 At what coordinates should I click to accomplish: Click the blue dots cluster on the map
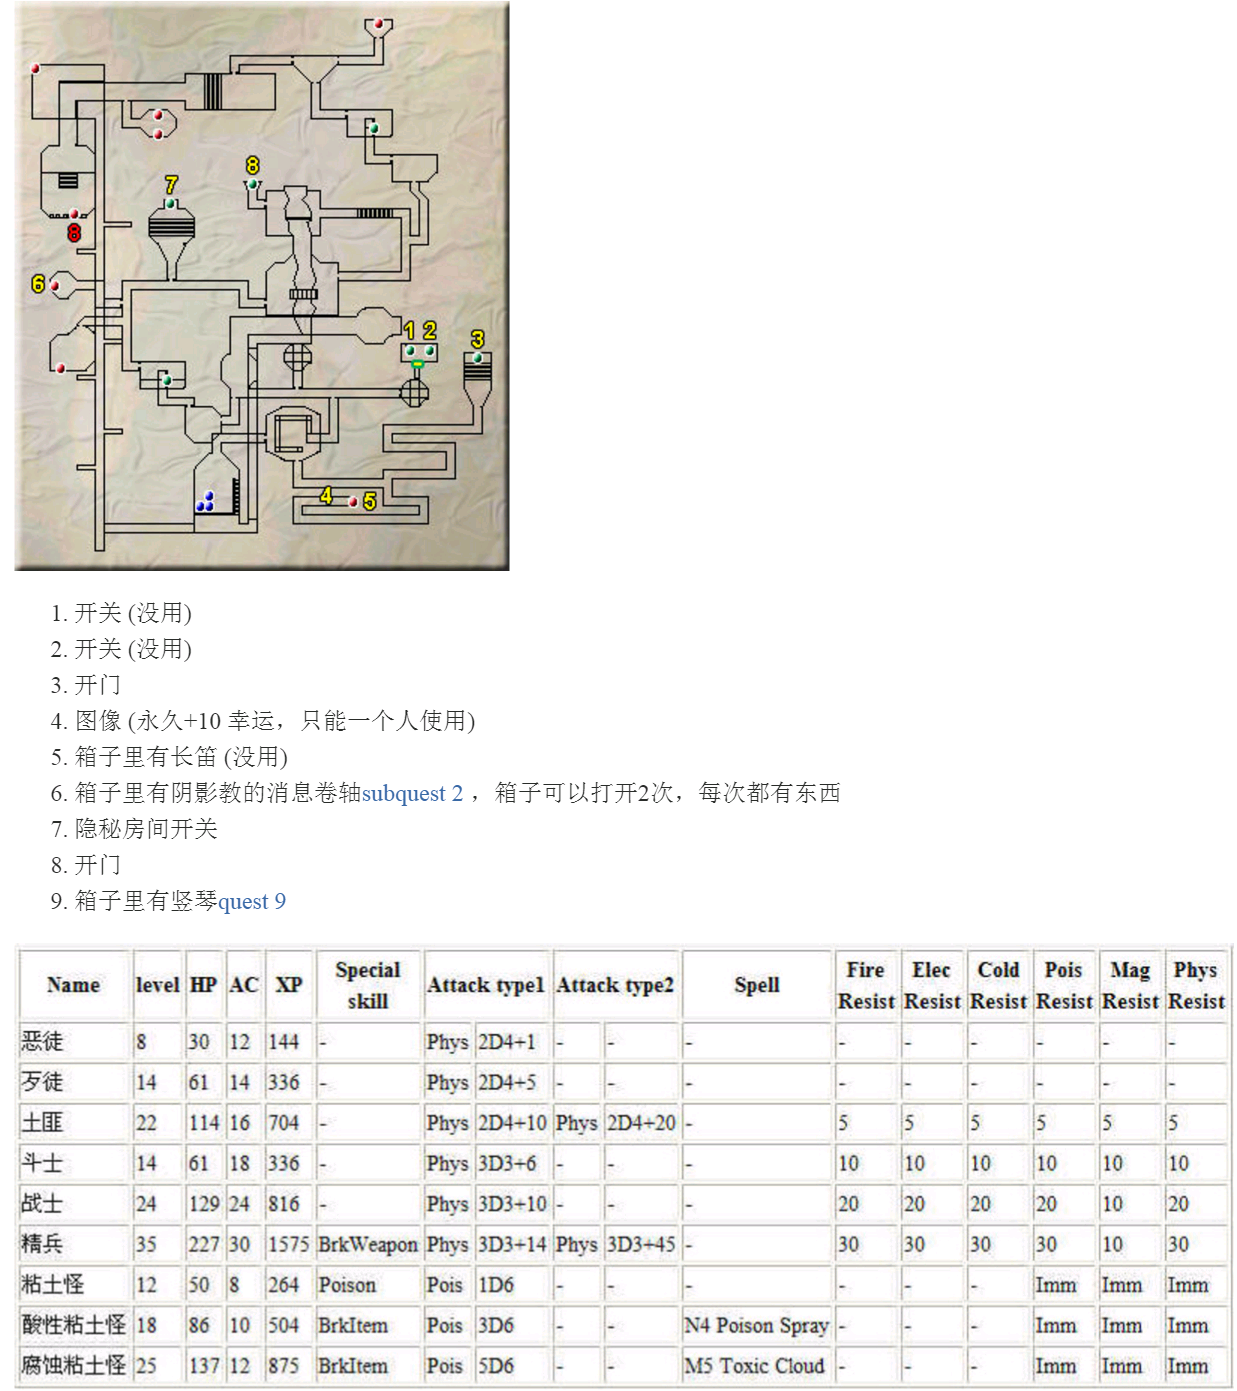pyautogui.click(x=206, y=502)
